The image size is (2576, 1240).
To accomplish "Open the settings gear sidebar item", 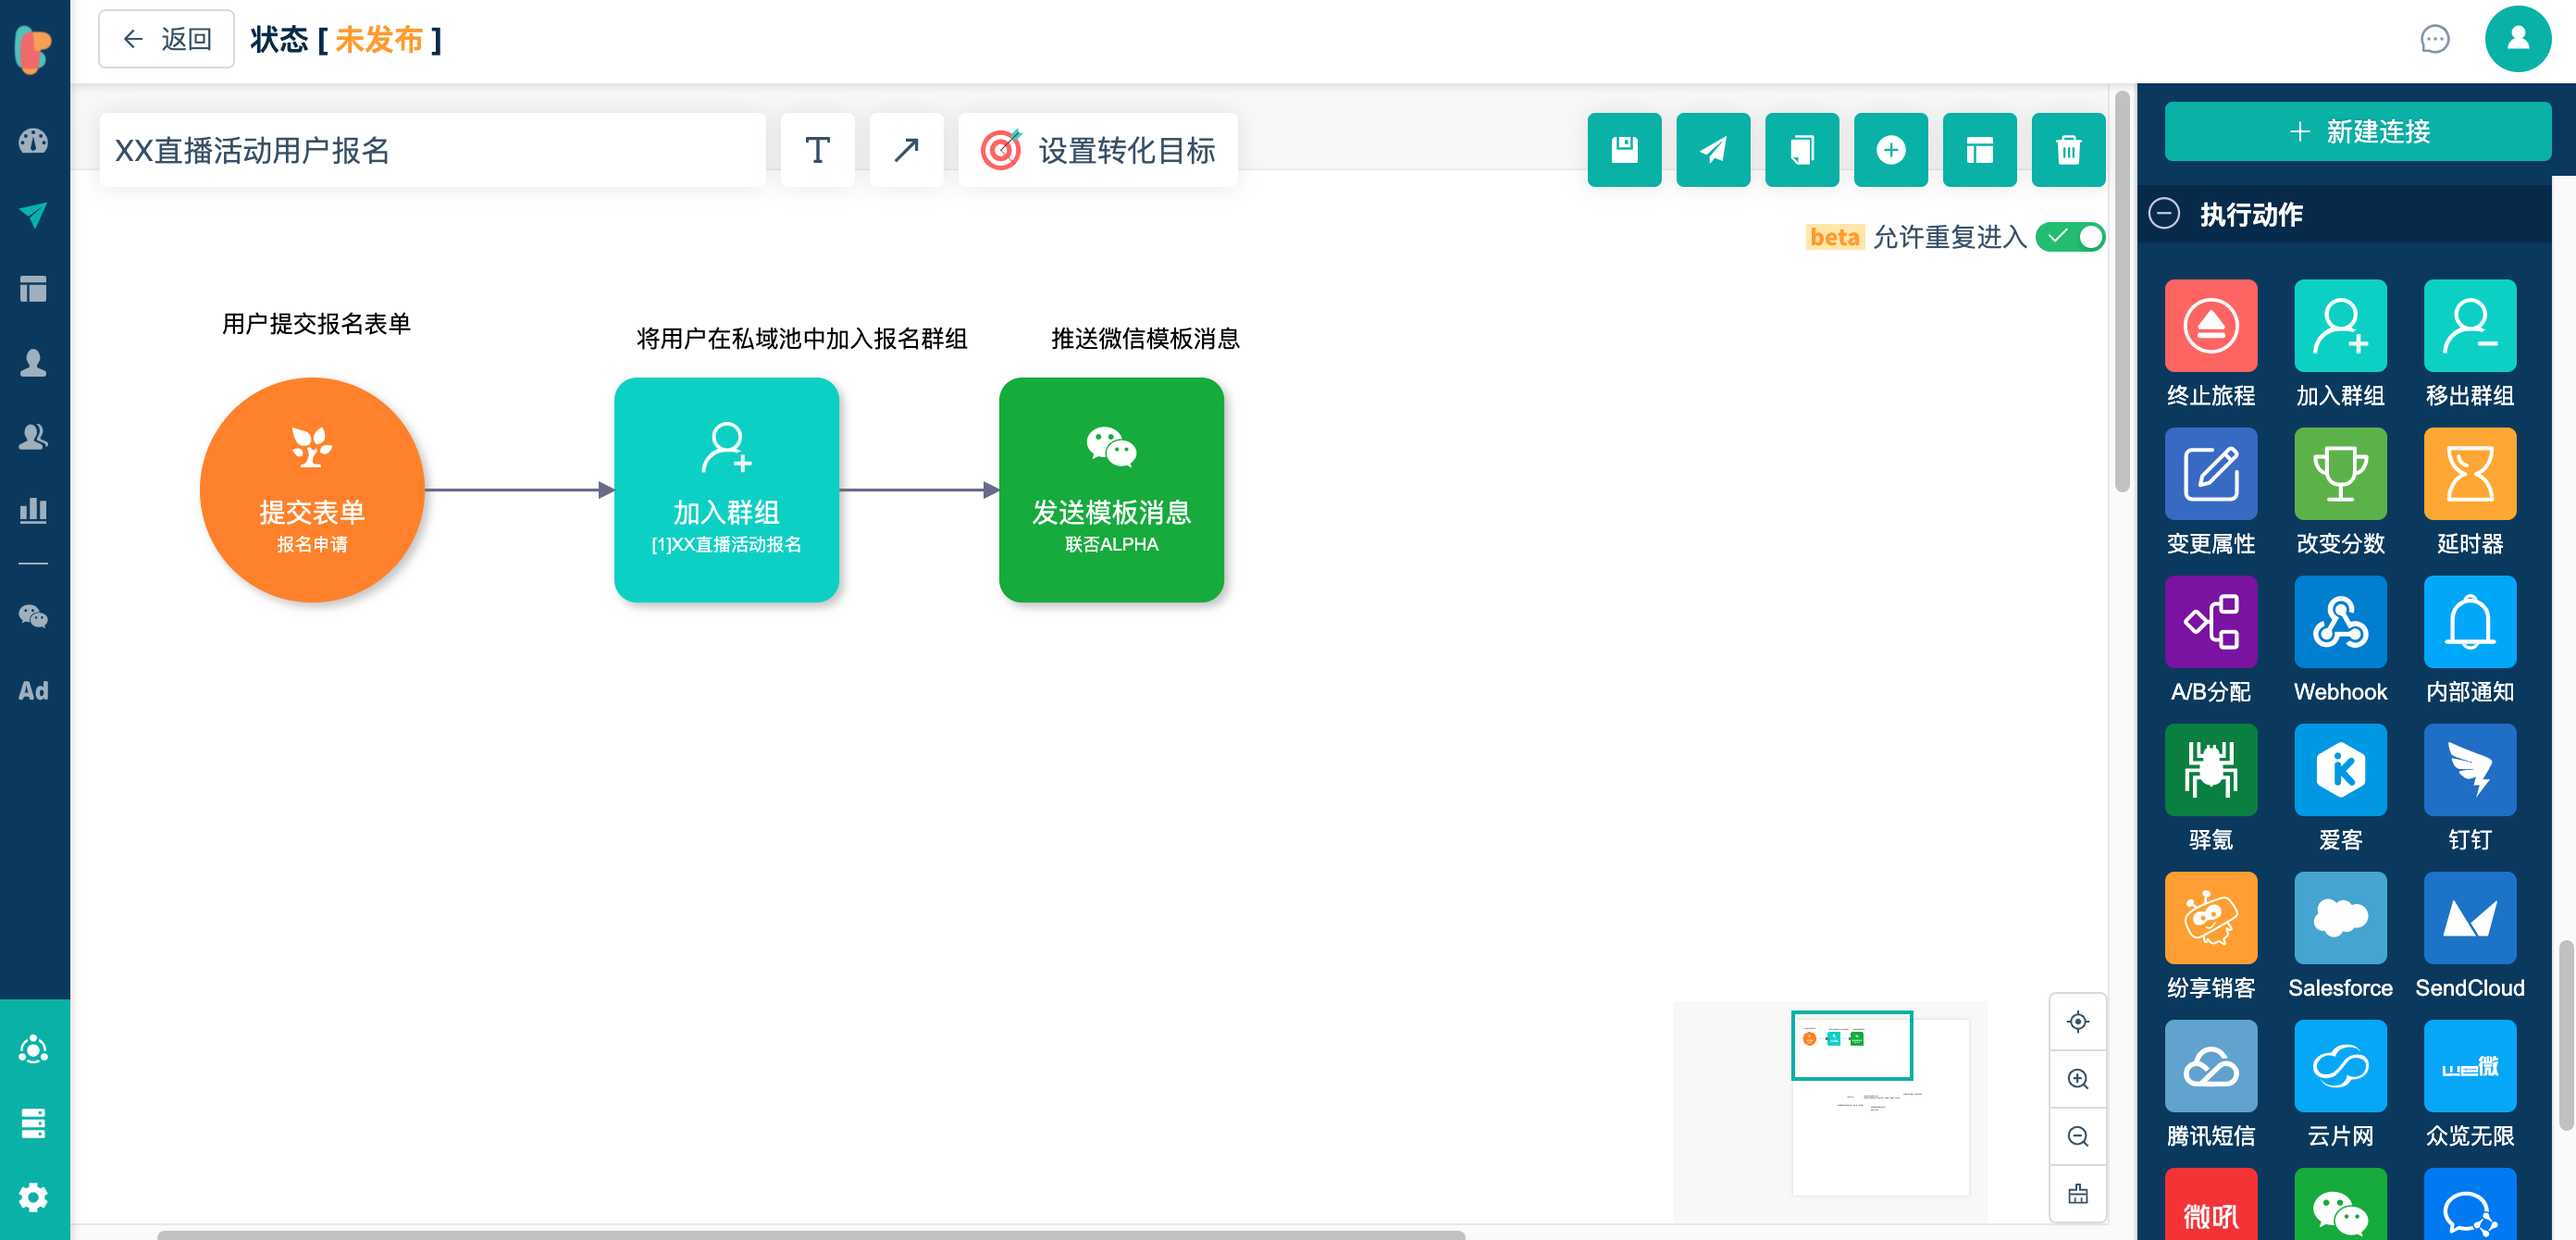I will click(x=33, y=1197).
